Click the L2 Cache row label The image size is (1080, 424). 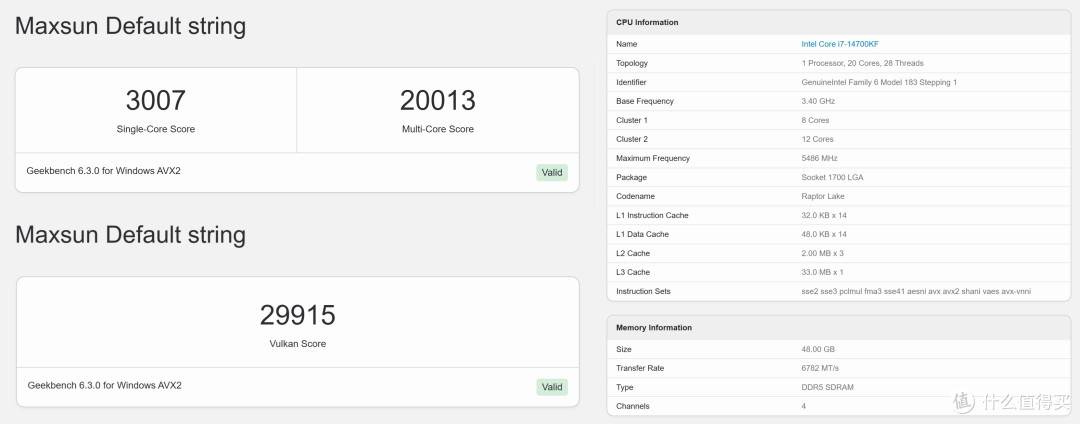tap(633, 253)
